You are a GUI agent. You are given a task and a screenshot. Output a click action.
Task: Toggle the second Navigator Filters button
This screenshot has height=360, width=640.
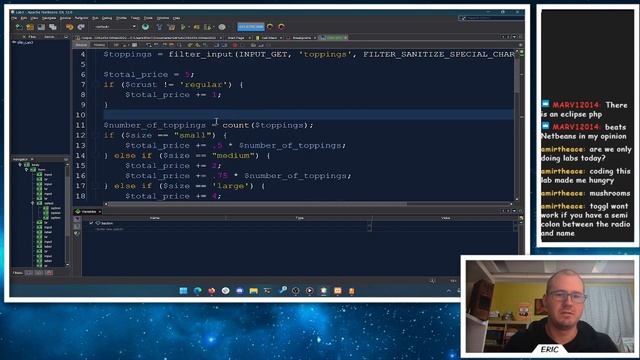tap(39, 273)
